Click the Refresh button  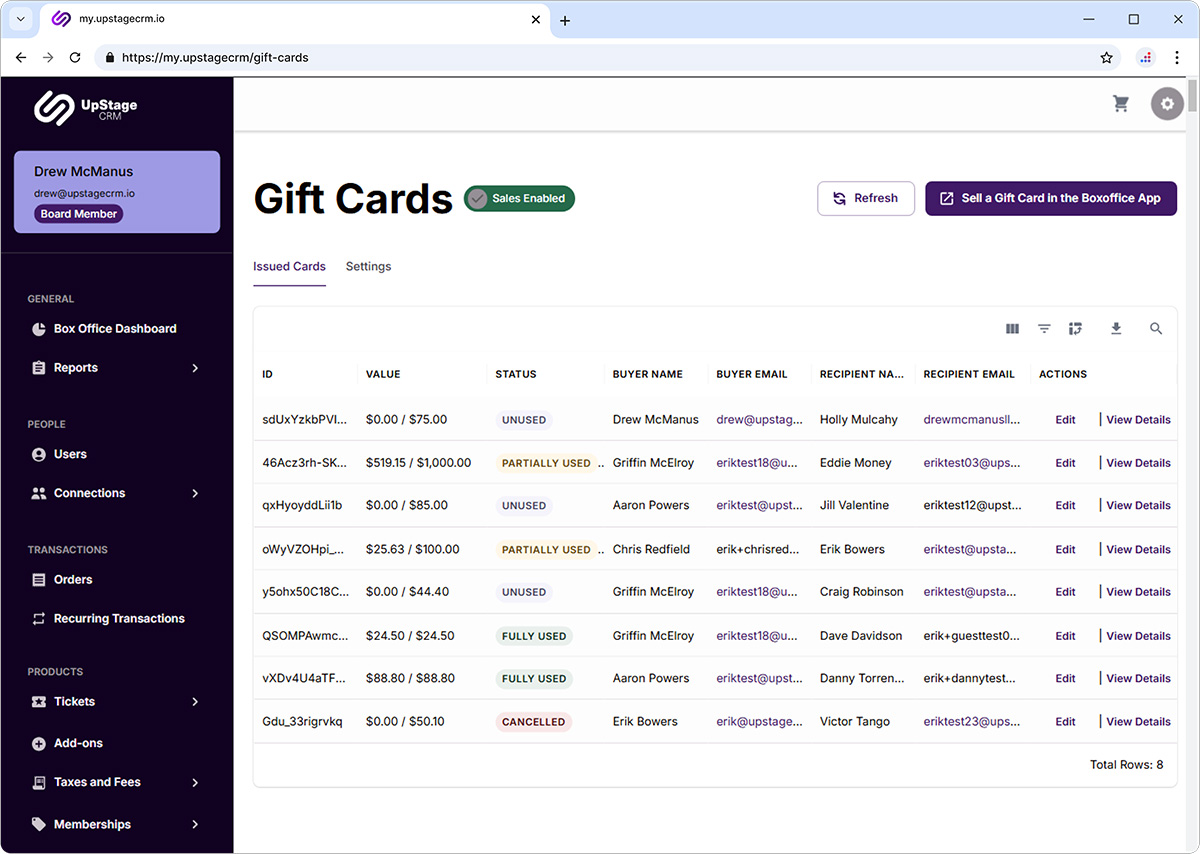[x=865, y=199]
